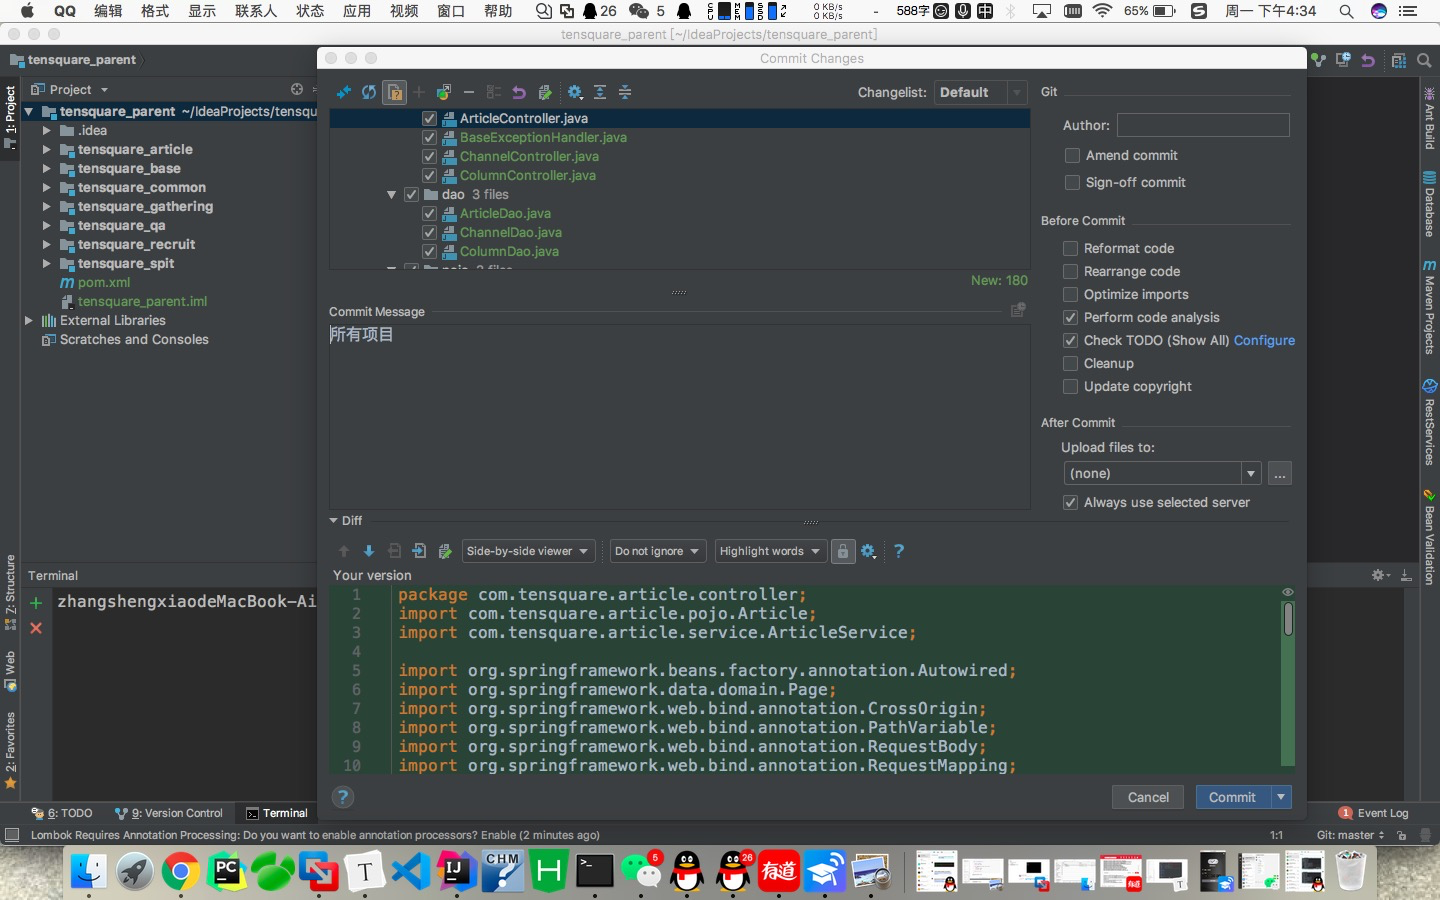Click the Diff viewer vertical scrollbar
The width and height of the screenshot is (1440, 900).
(x=1288, y=620)
